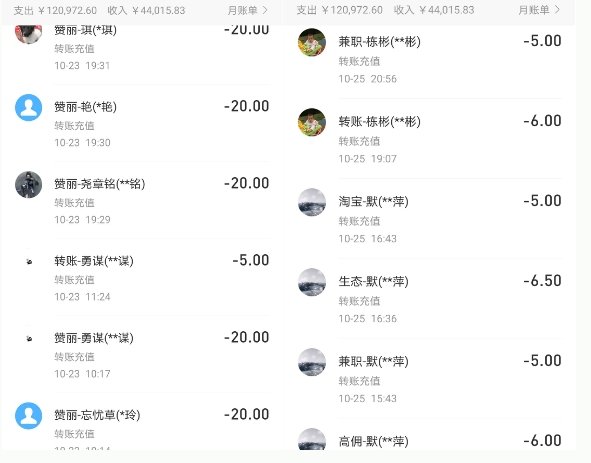Open 淘宝-默 entry dated 10-25 16:43

tap(429, 219)
